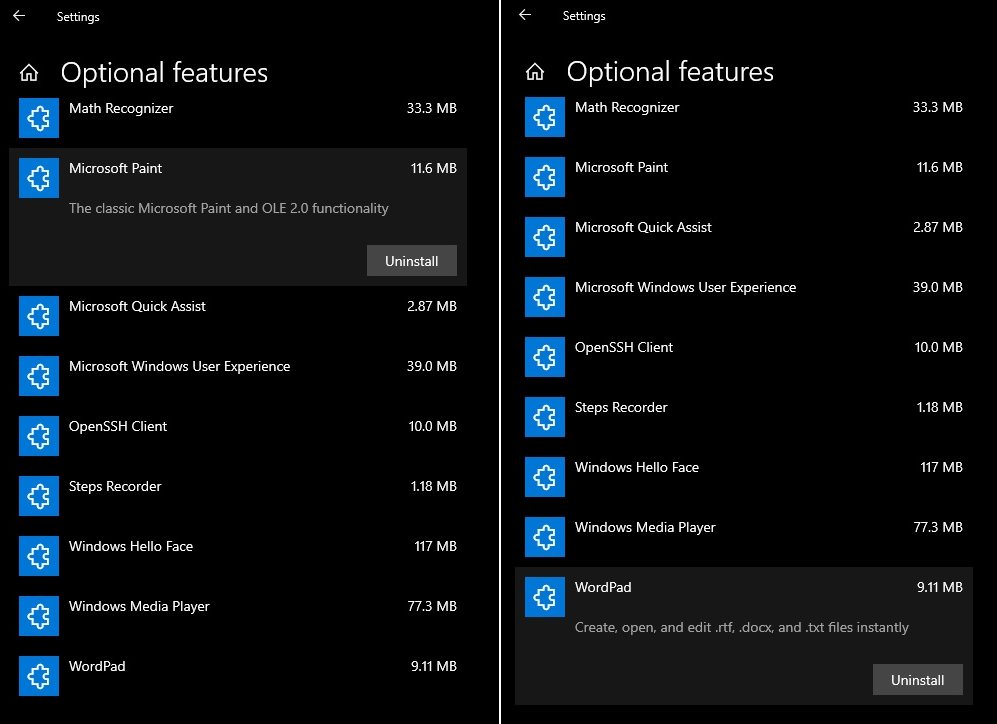Click Microsoft Windows User Experience icon, right window
Viewport: 997px width, 724px height.
[x=545, y=297]
